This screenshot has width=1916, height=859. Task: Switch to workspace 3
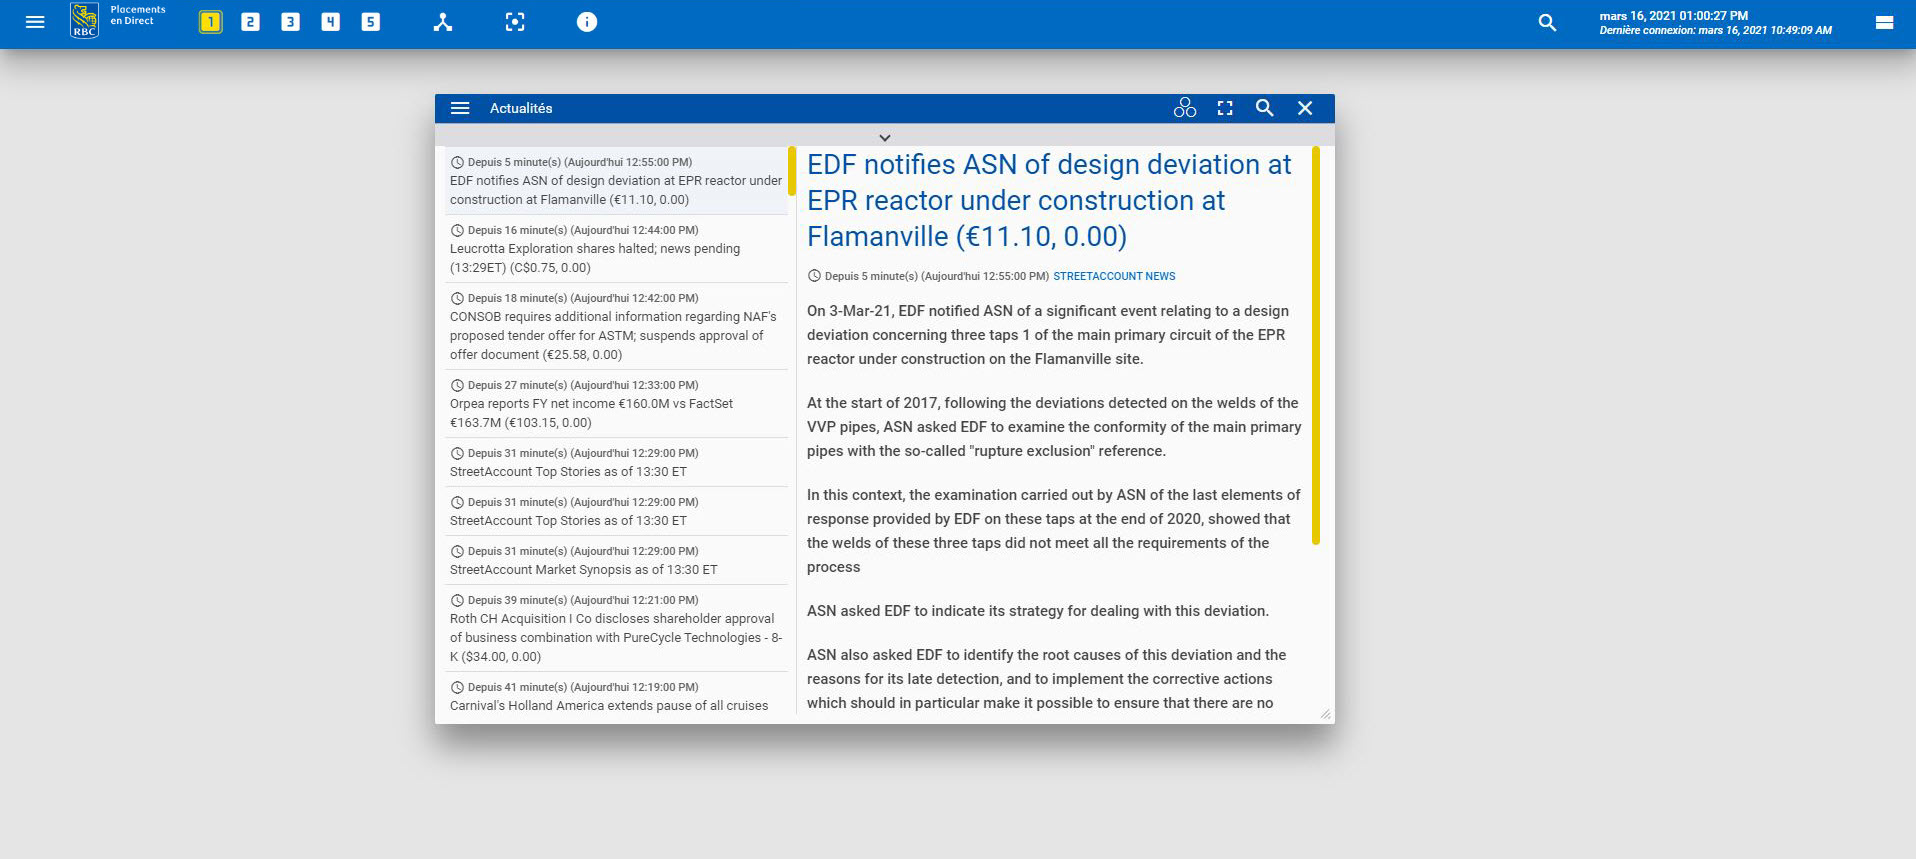click(290, 22)
